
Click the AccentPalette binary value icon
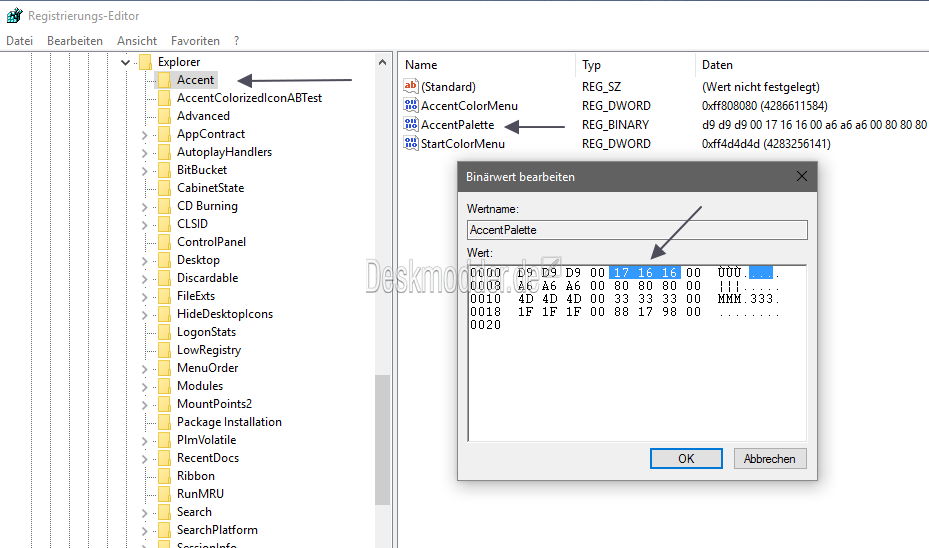click(411, 124)
